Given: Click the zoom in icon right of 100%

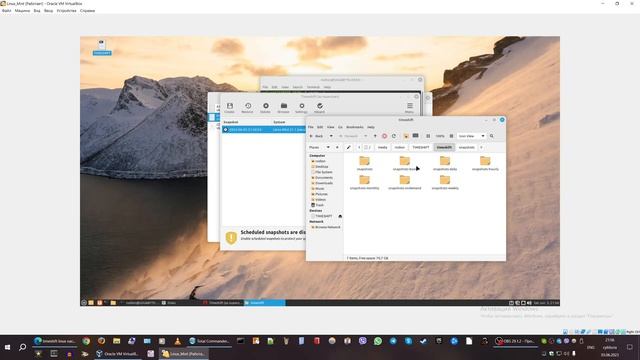Looking at the screenshot, I should (451, 136).
